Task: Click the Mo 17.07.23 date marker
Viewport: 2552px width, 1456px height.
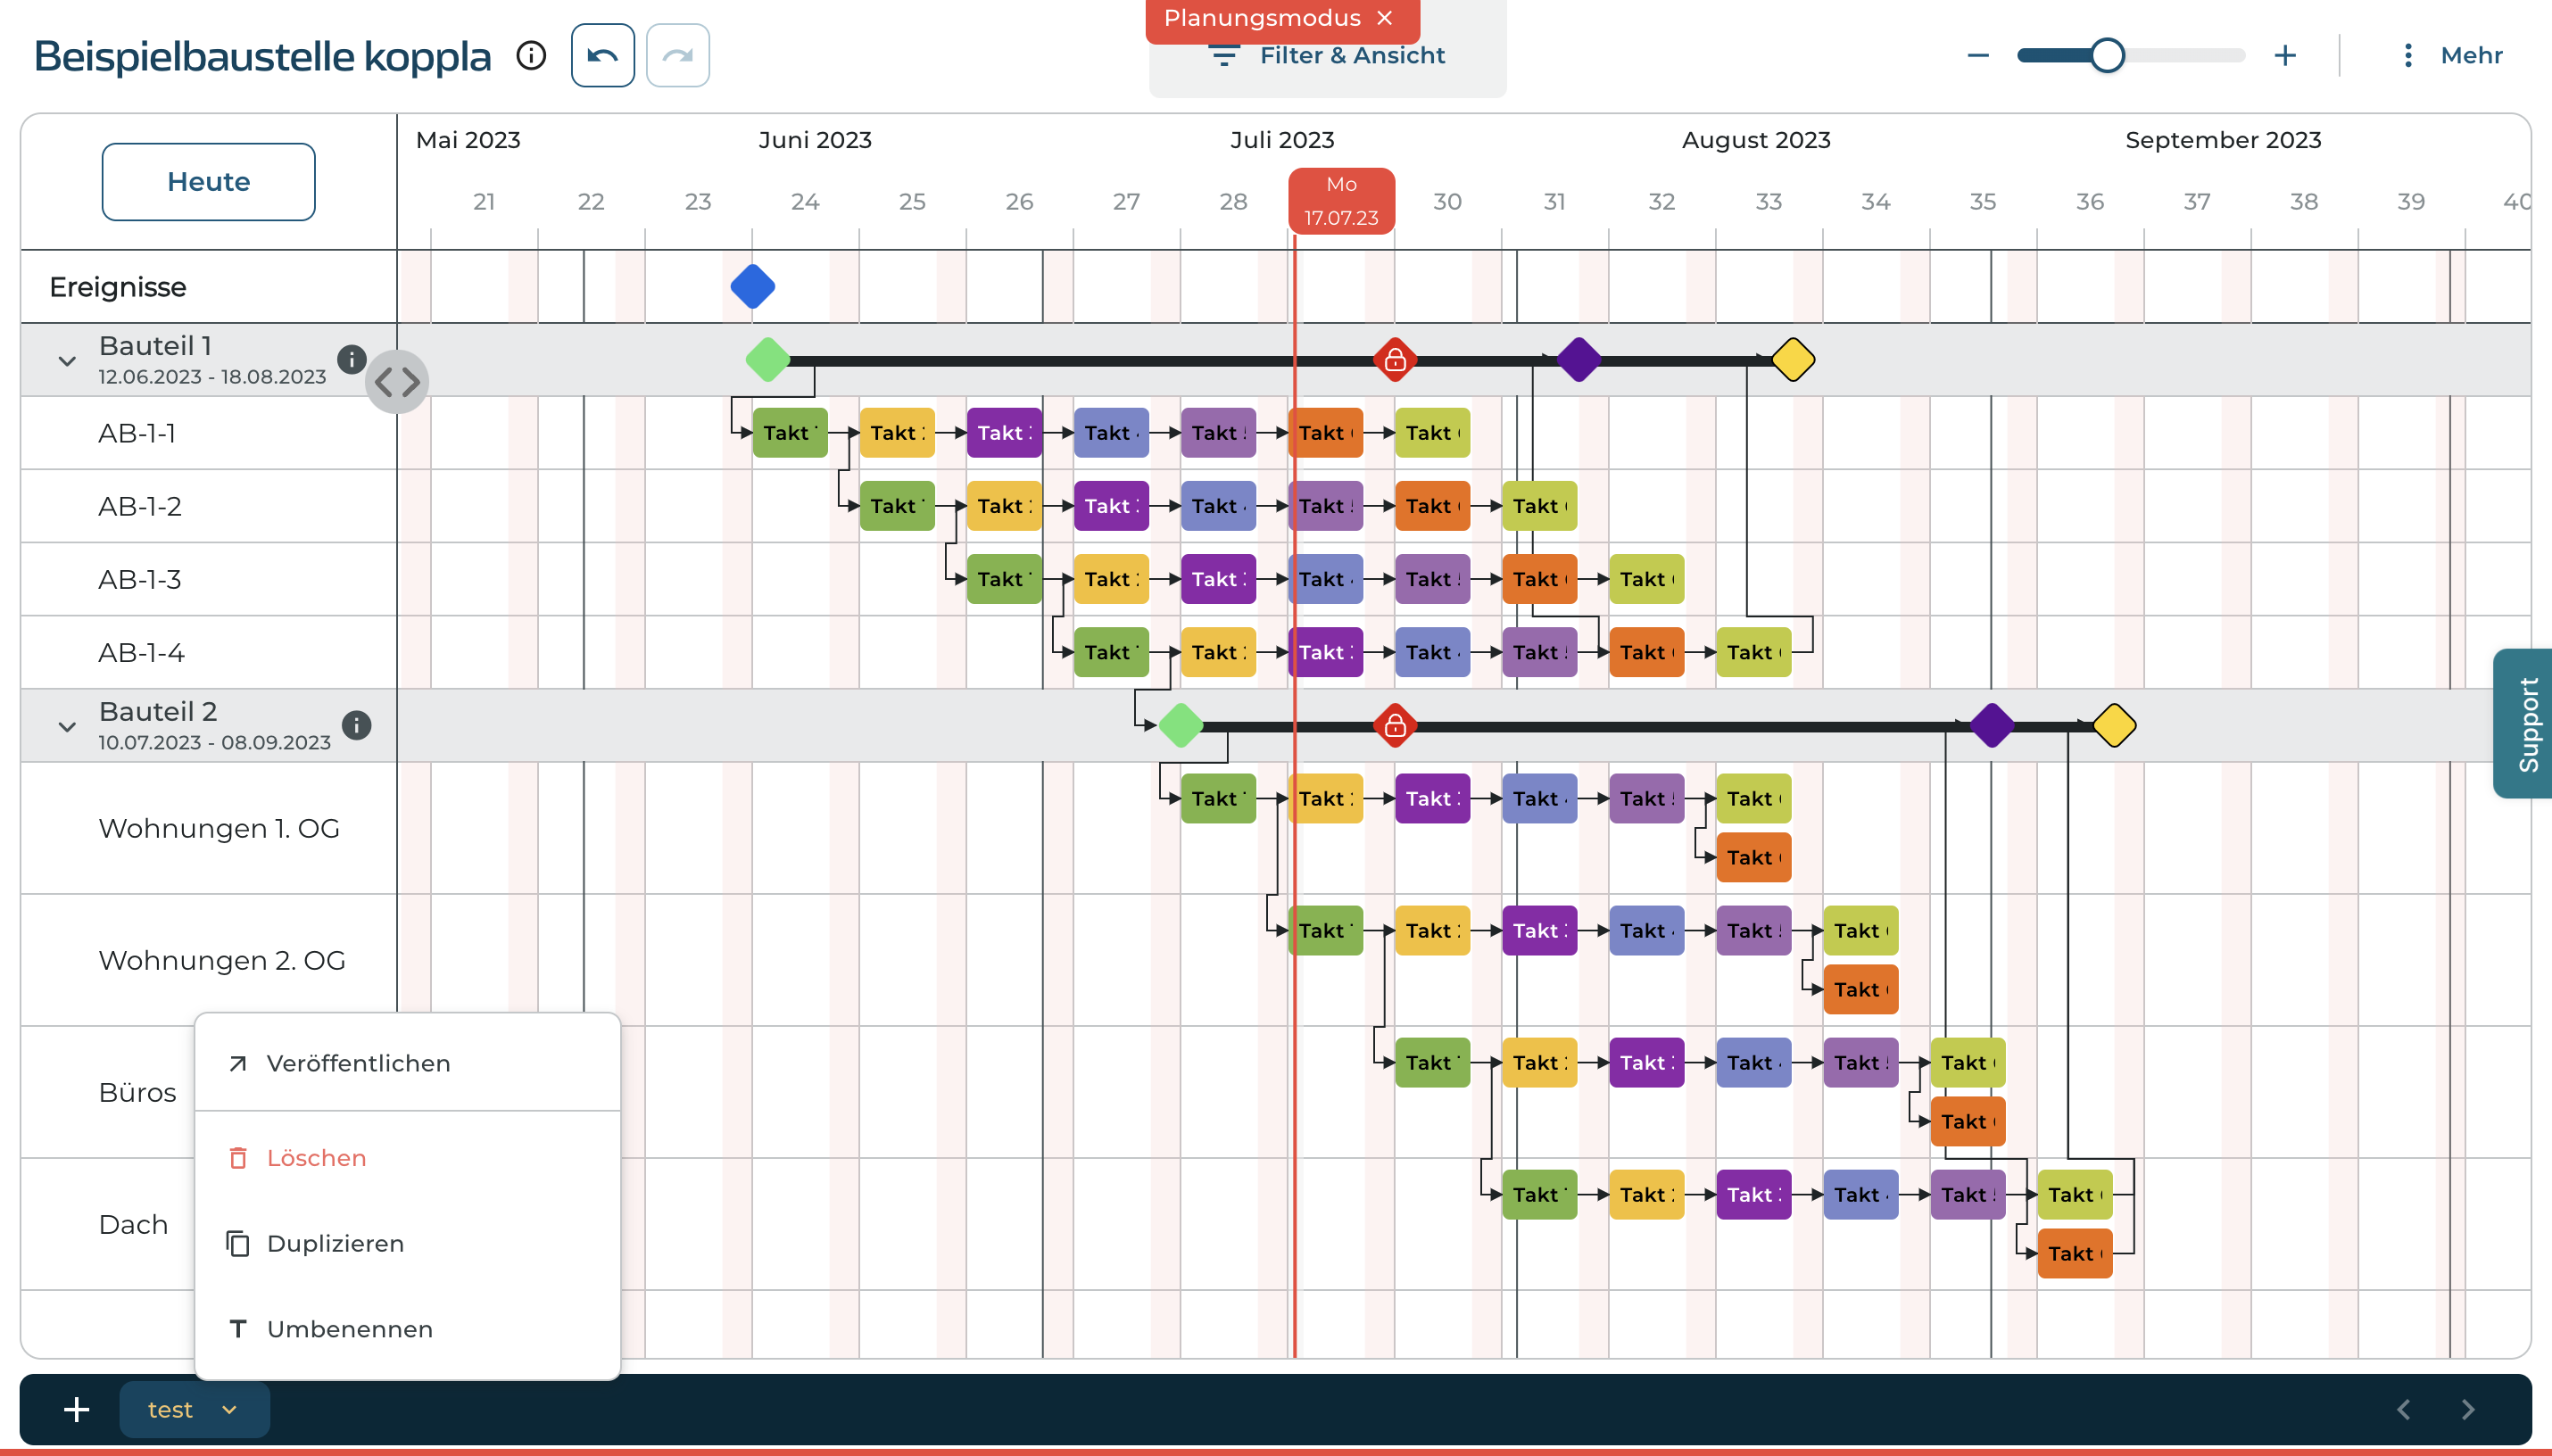Action: (1341, 201)
